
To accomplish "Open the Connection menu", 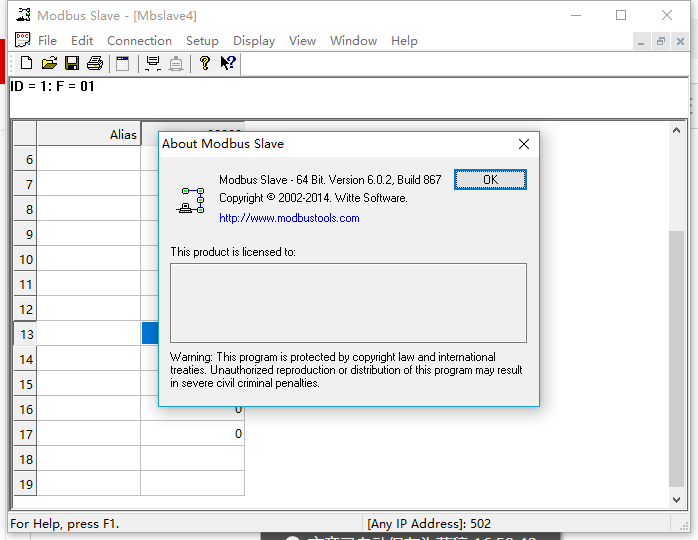I will coord(139,41).
